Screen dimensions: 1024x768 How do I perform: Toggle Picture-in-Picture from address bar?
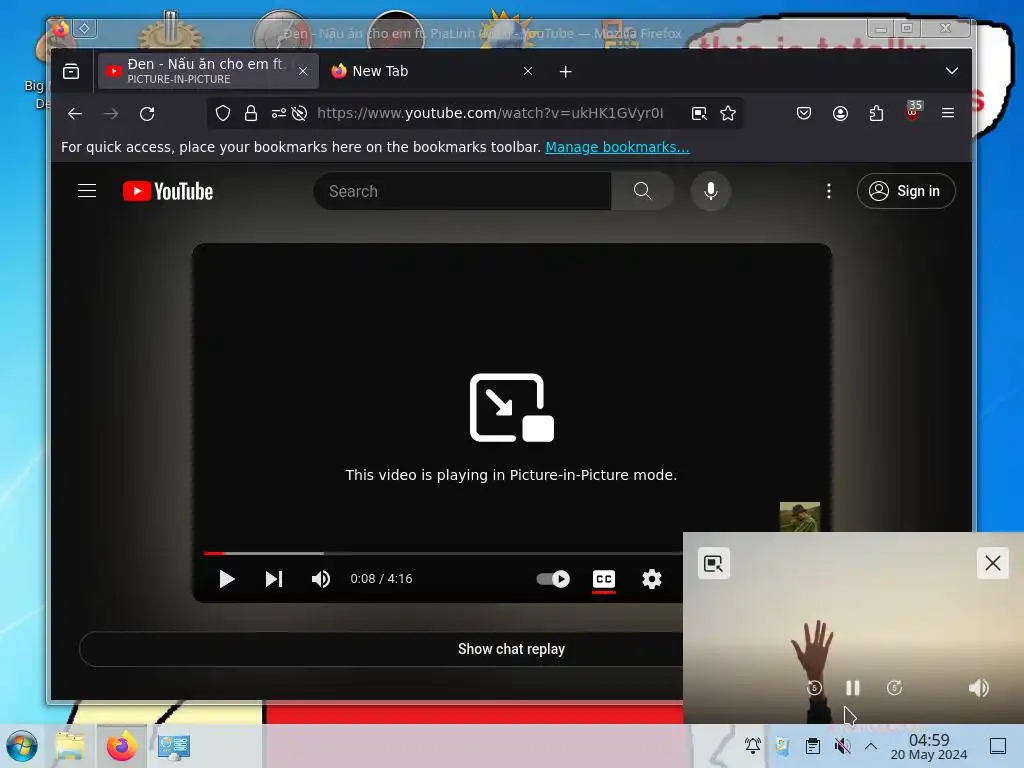pyautogui.click(x=699, y=114)
